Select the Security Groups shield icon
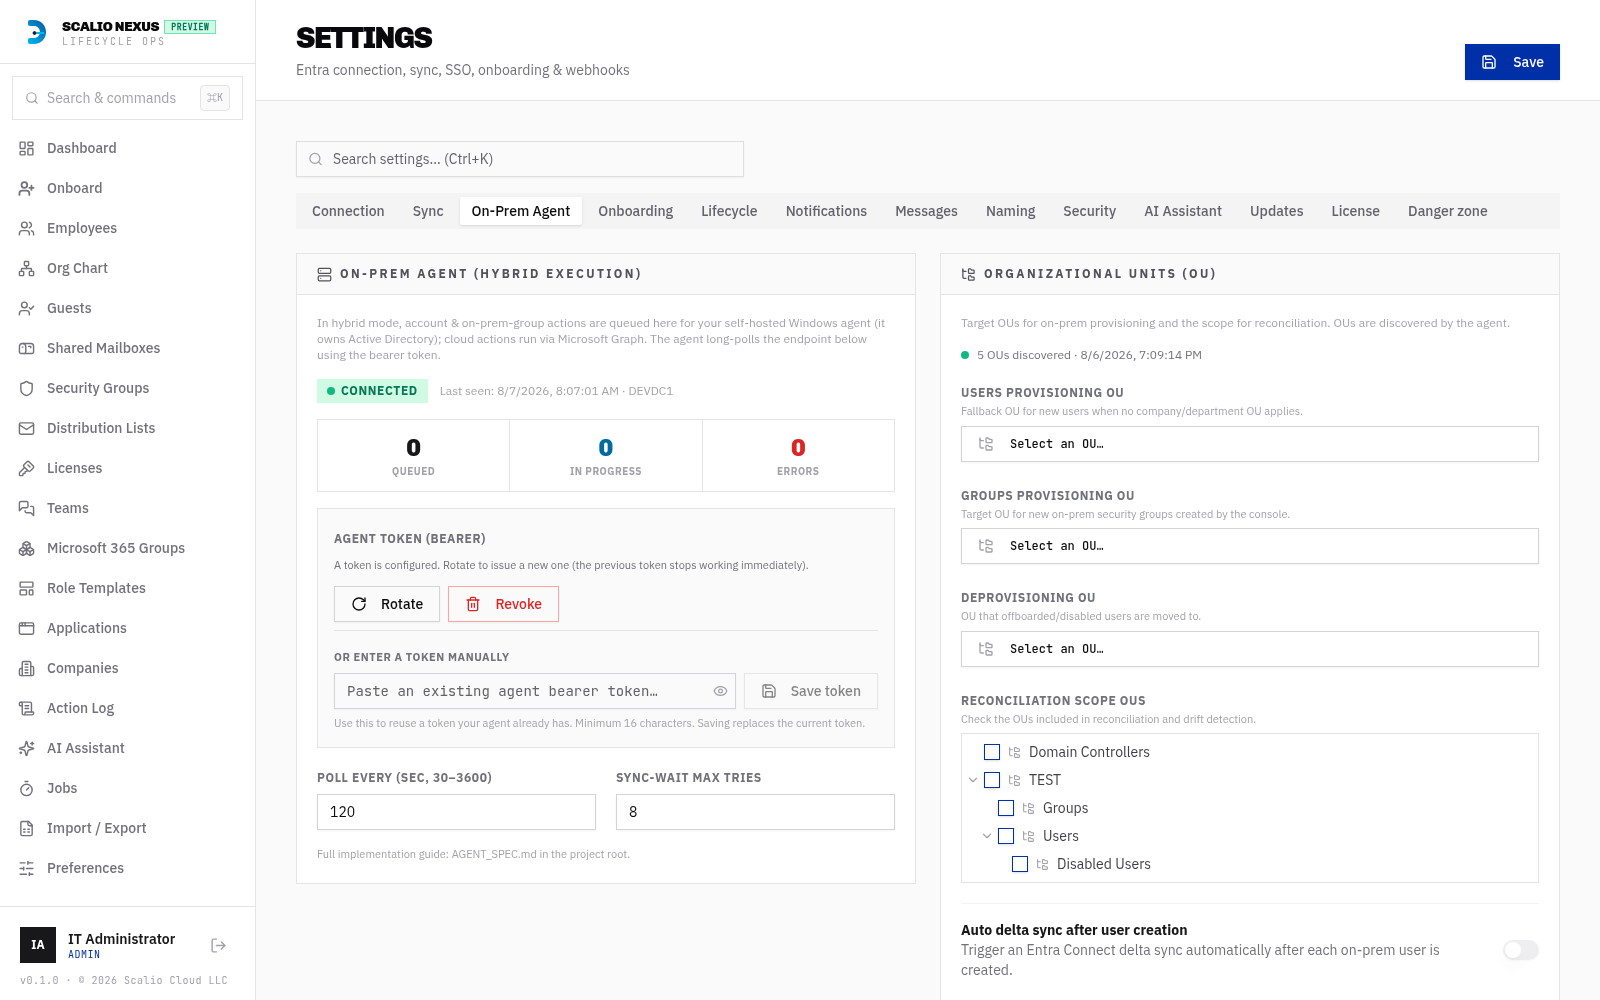 (x=27, y=388)
